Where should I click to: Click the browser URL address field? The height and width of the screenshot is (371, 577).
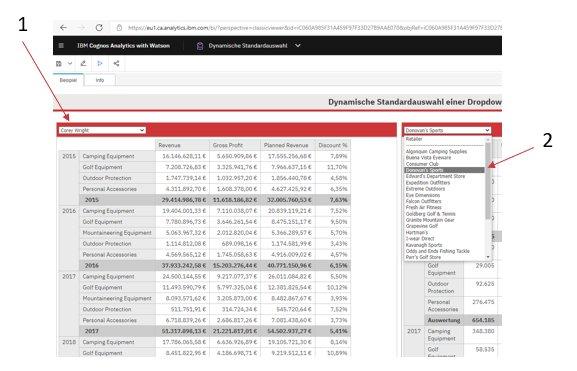315,28
